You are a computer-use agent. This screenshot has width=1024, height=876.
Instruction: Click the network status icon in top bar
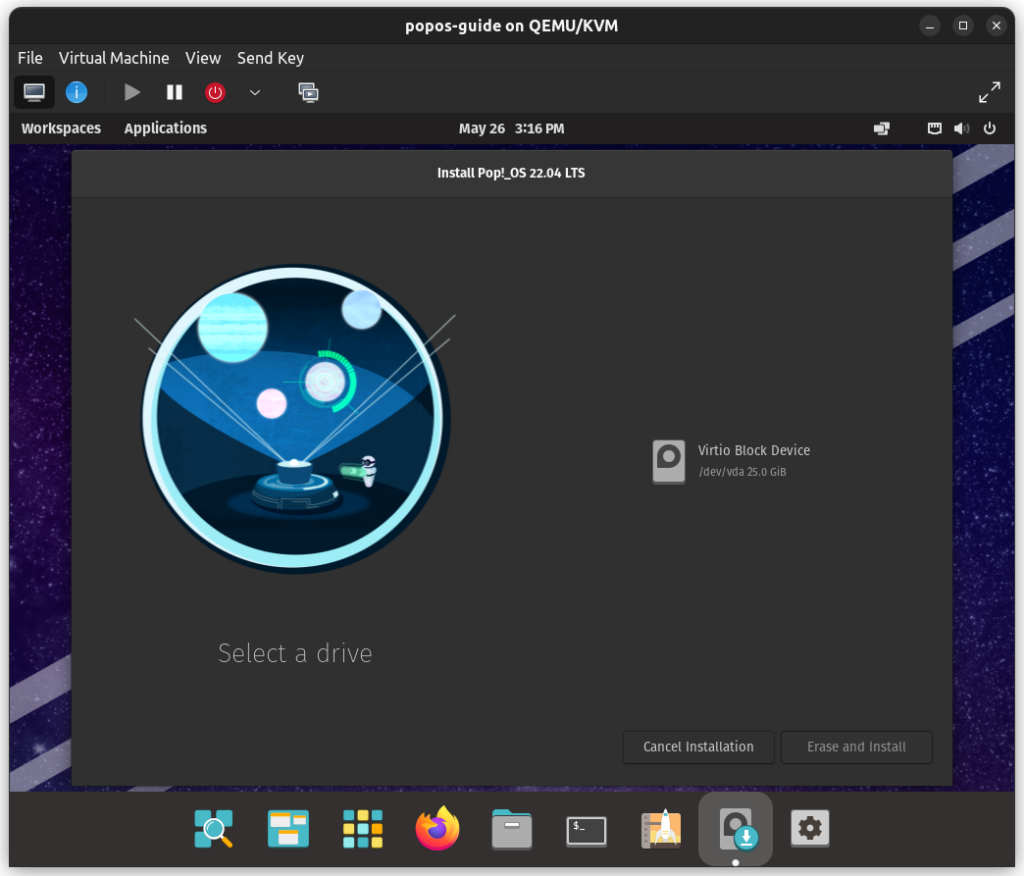point(935,129)
